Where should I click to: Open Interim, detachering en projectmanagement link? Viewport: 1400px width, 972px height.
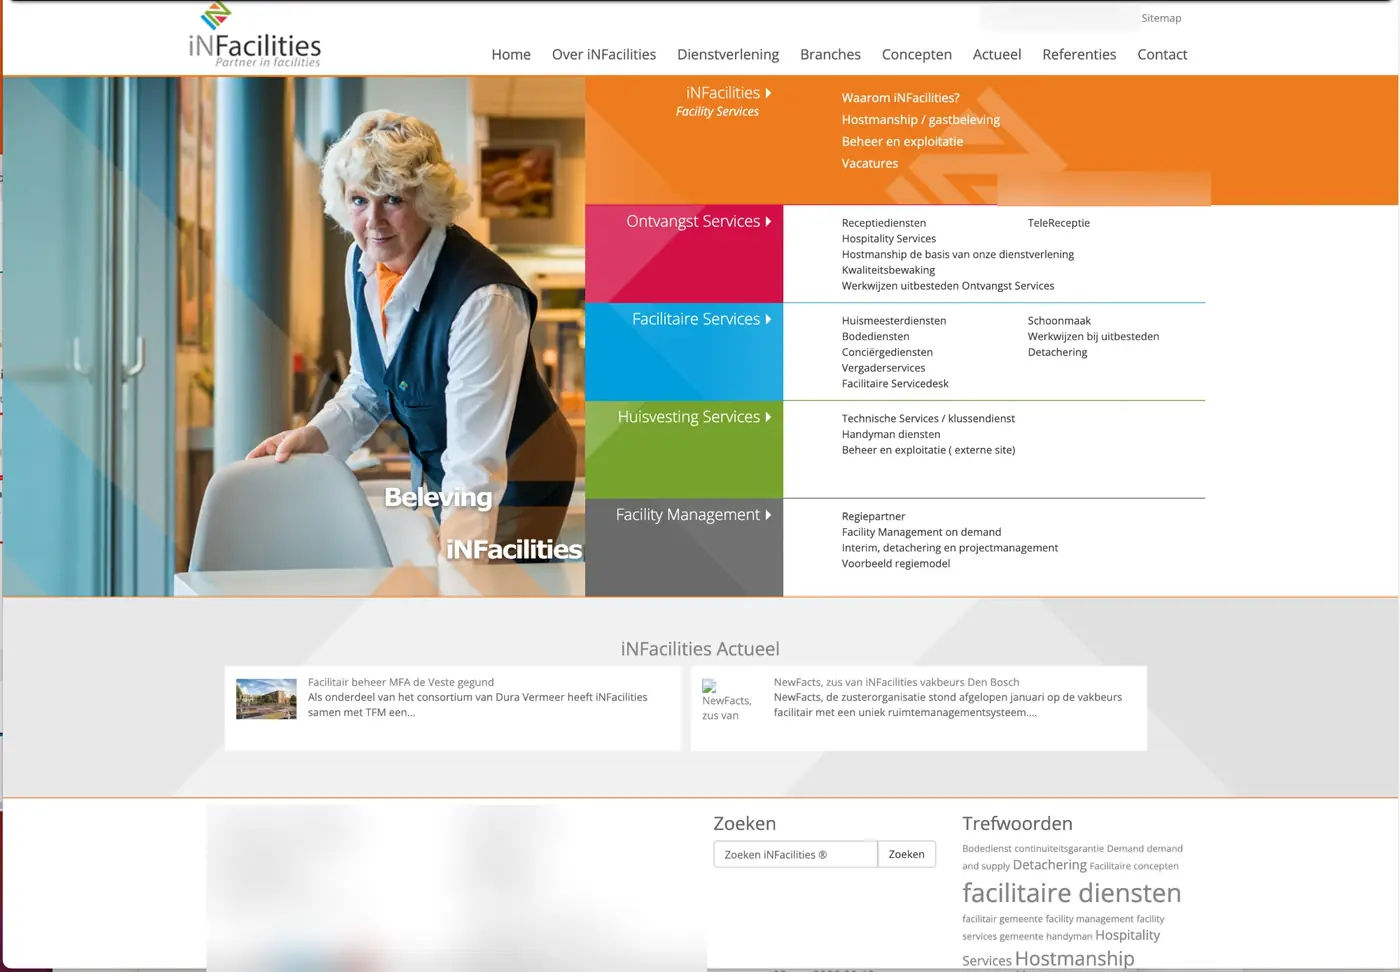click(x=949, y=548)
